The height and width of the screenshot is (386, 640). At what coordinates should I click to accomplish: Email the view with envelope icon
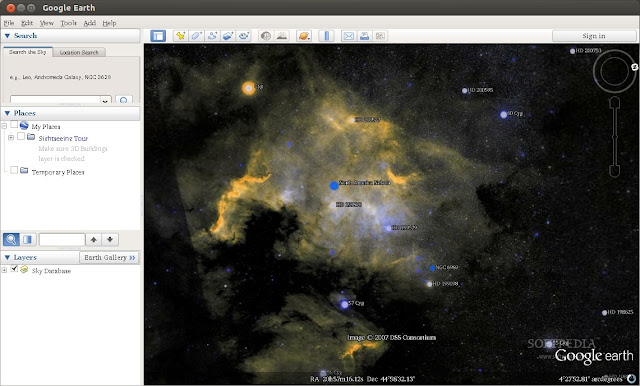349,36
